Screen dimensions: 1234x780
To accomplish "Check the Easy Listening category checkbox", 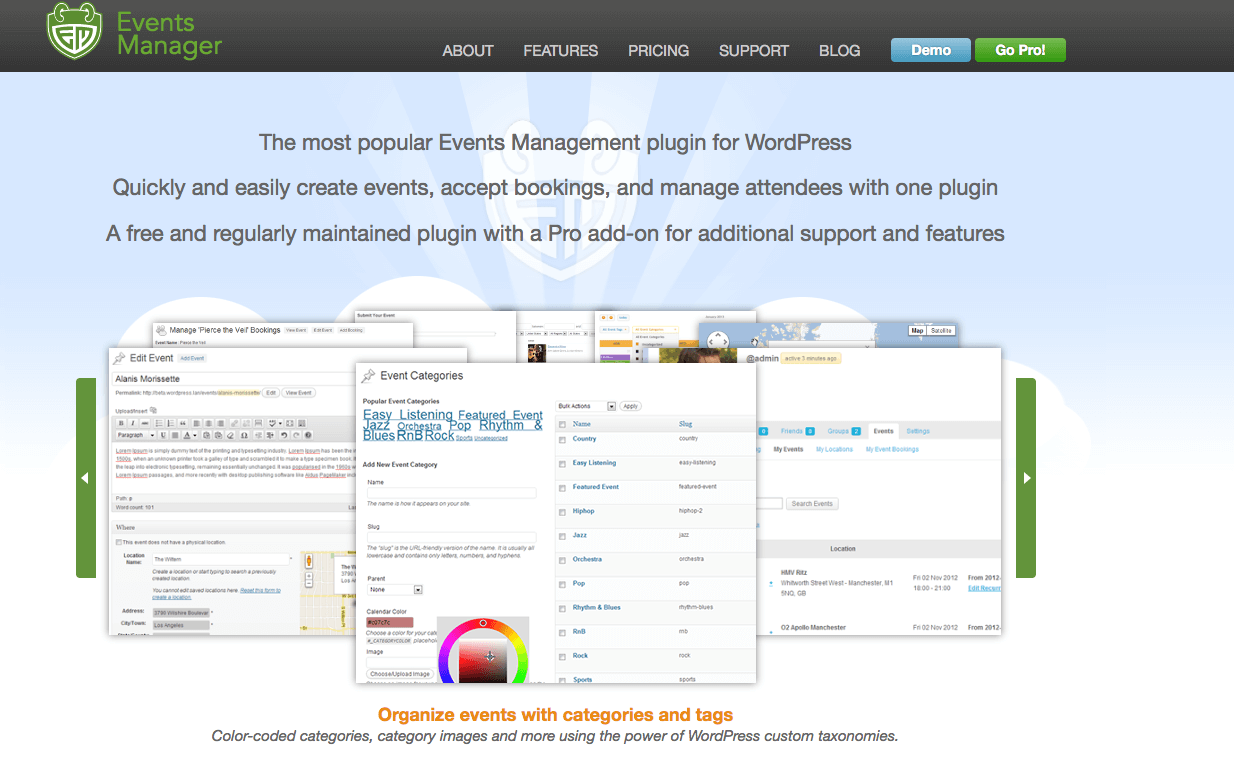I will pyautogui.click(x=562, y=464).
